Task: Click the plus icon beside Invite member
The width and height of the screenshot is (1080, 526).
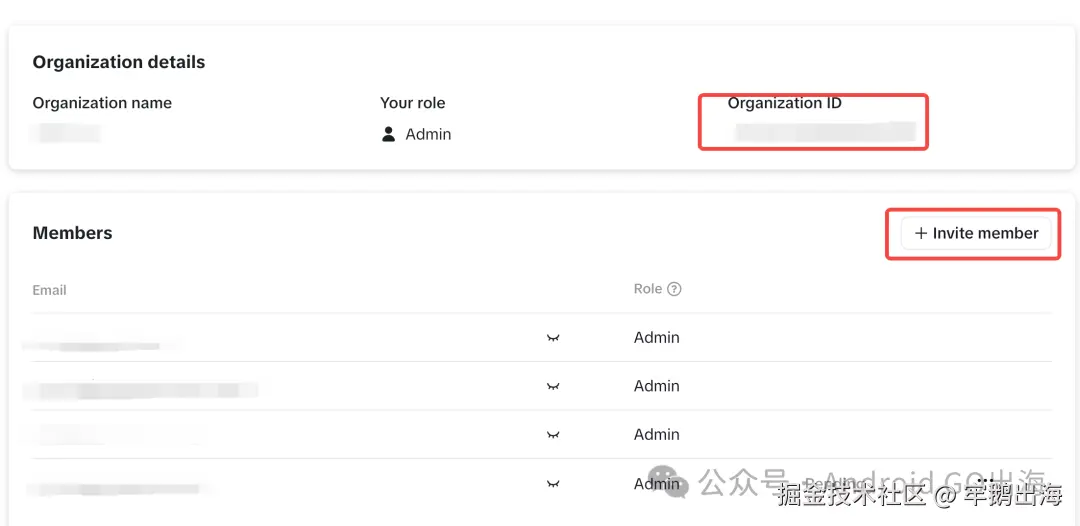Action: [x=921, y=233]
